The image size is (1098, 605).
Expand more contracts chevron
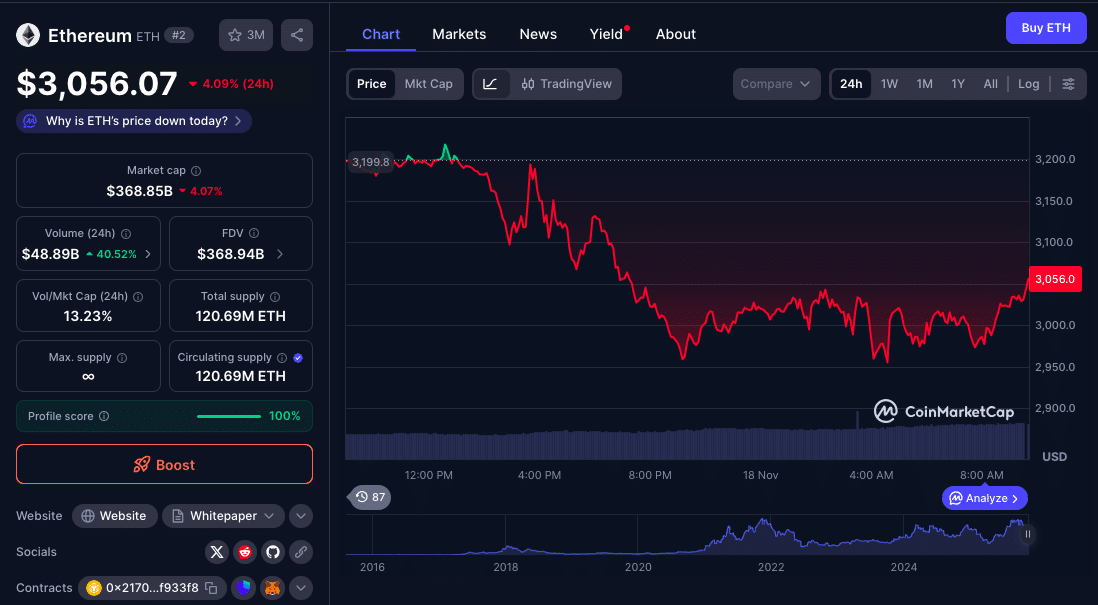(x=301, y=588)
